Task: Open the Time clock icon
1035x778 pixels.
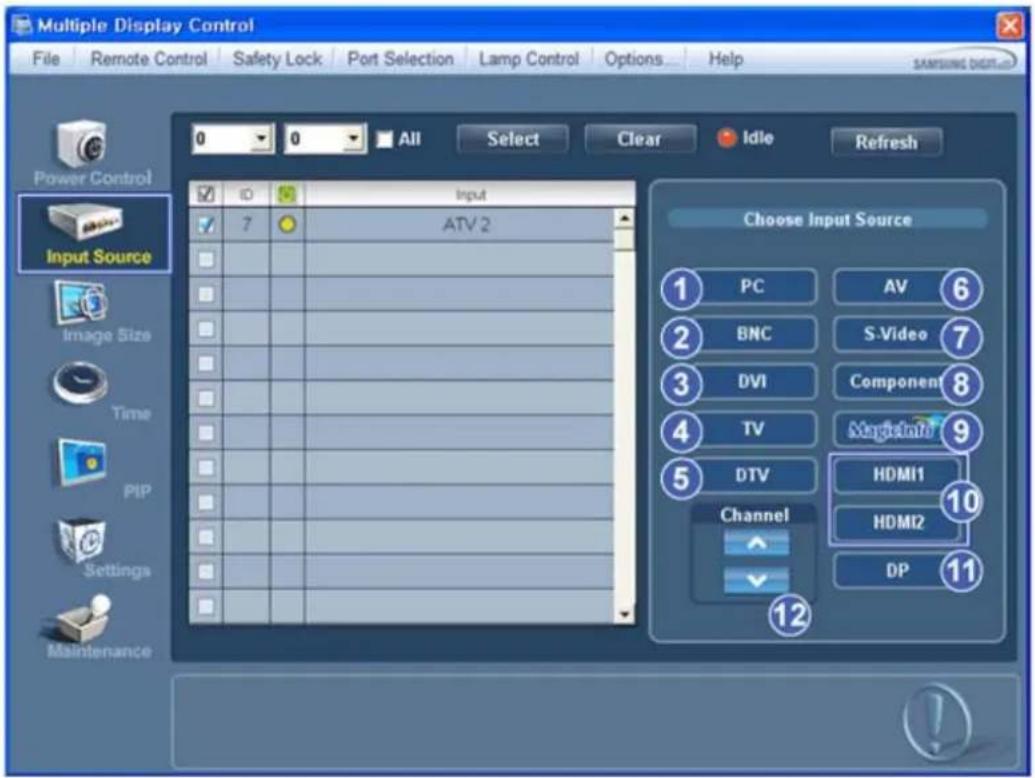Action: coord(81,383)
